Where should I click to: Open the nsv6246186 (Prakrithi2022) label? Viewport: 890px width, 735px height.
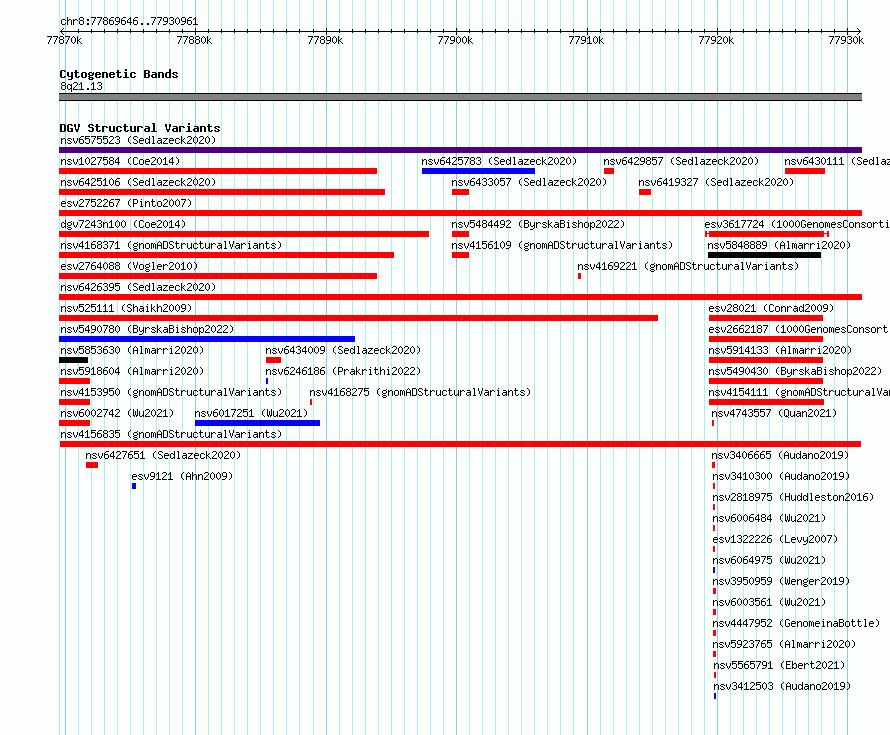coord(343,371)
